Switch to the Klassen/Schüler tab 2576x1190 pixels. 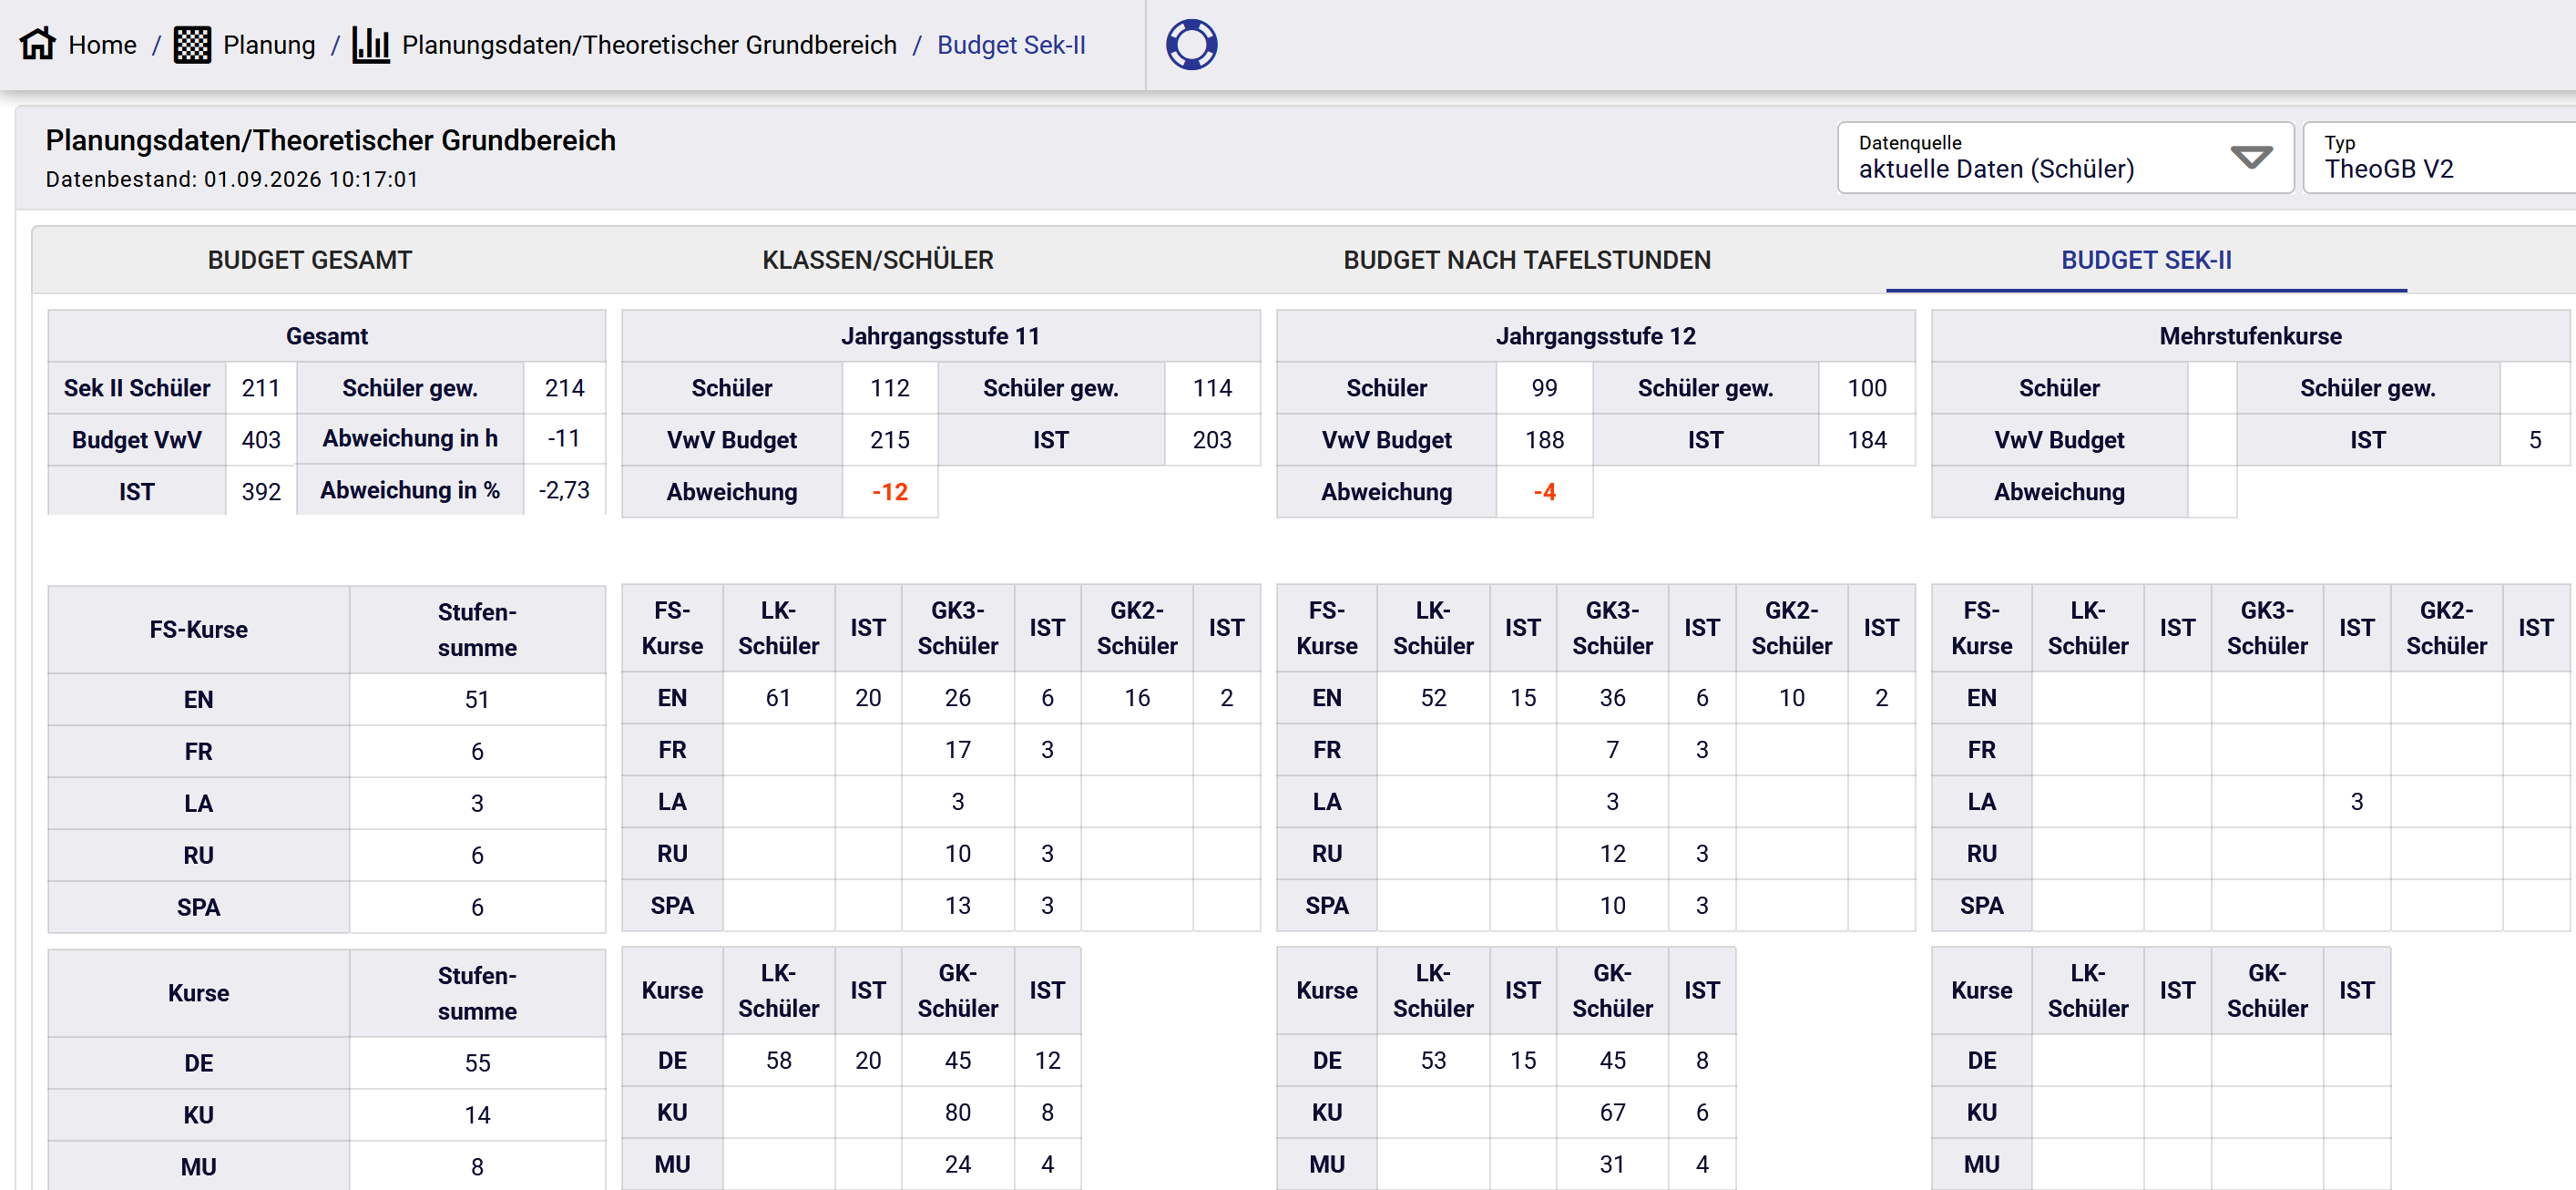878,260
